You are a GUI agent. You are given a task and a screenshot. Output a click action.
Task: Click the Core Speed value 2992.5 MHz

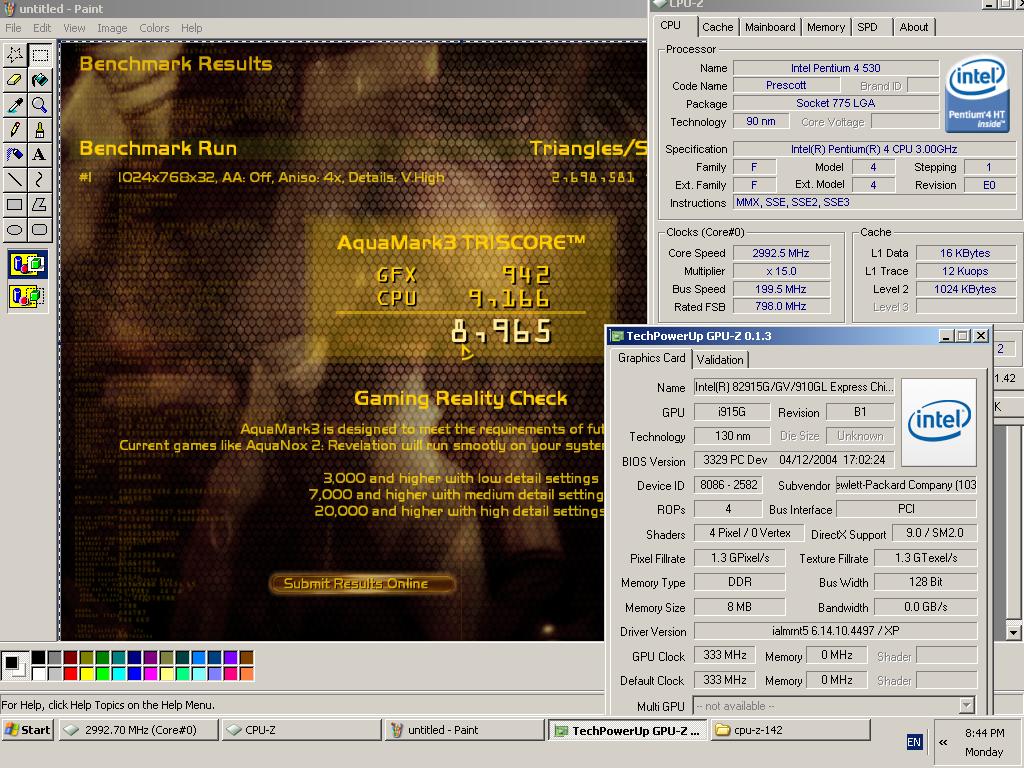tap(780, 253)
